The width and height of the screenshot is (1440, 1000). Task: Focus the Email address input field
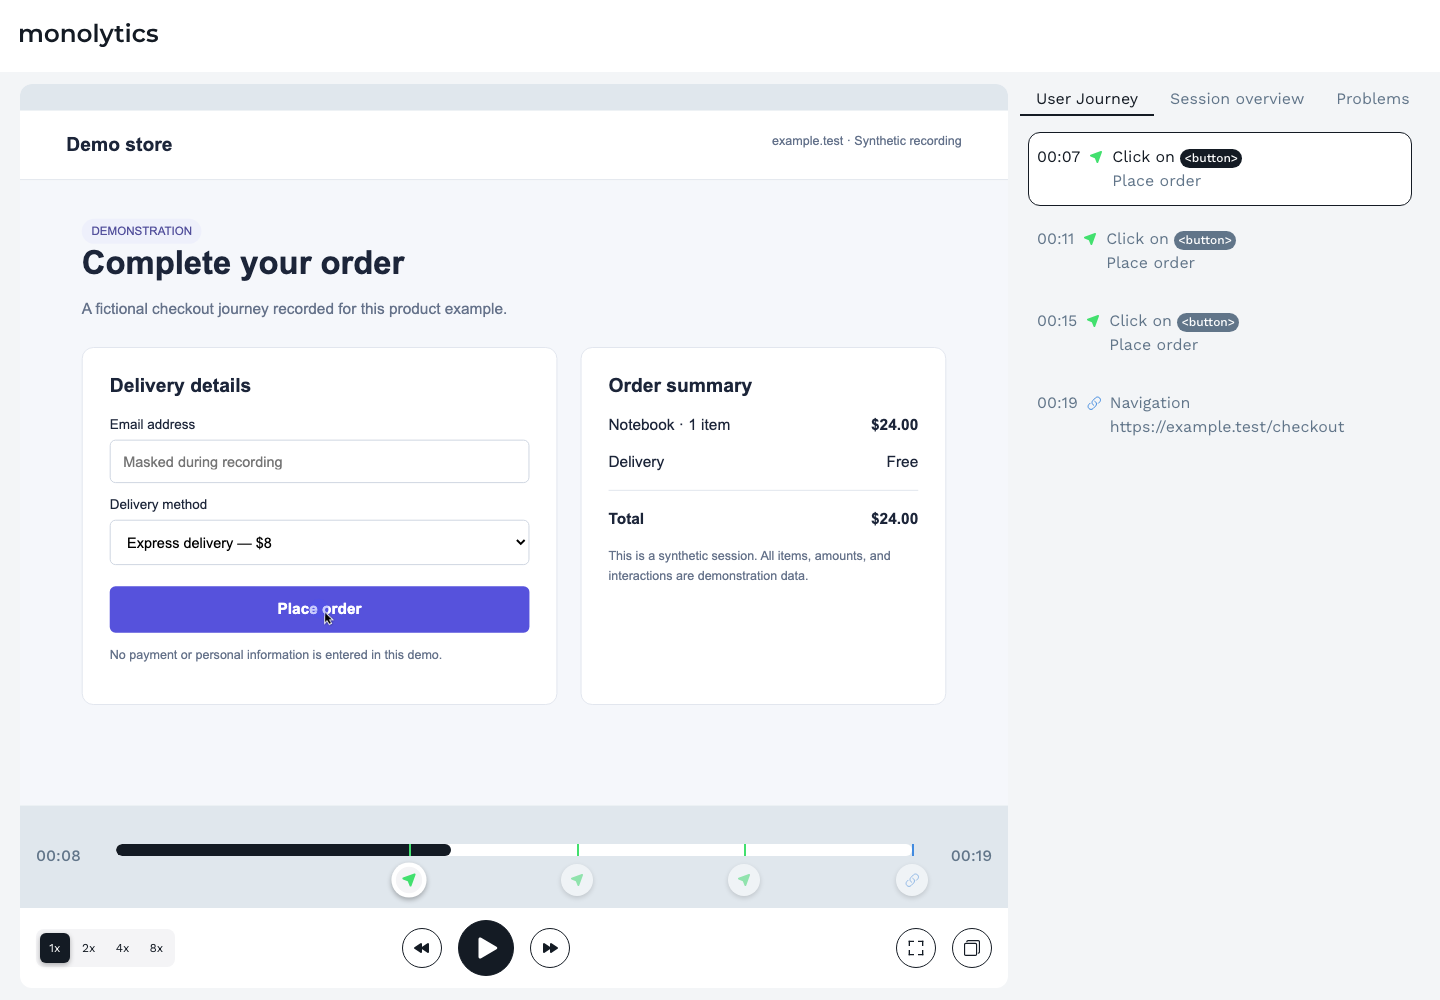319,462
